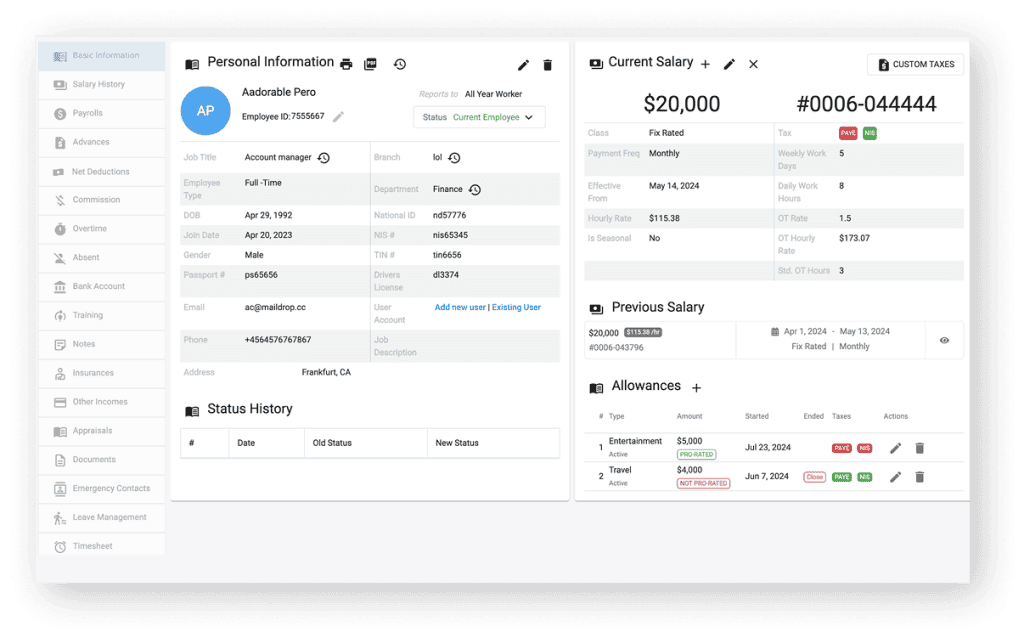View Department history icon
The image size is (1024, 638).
[475, 189]
